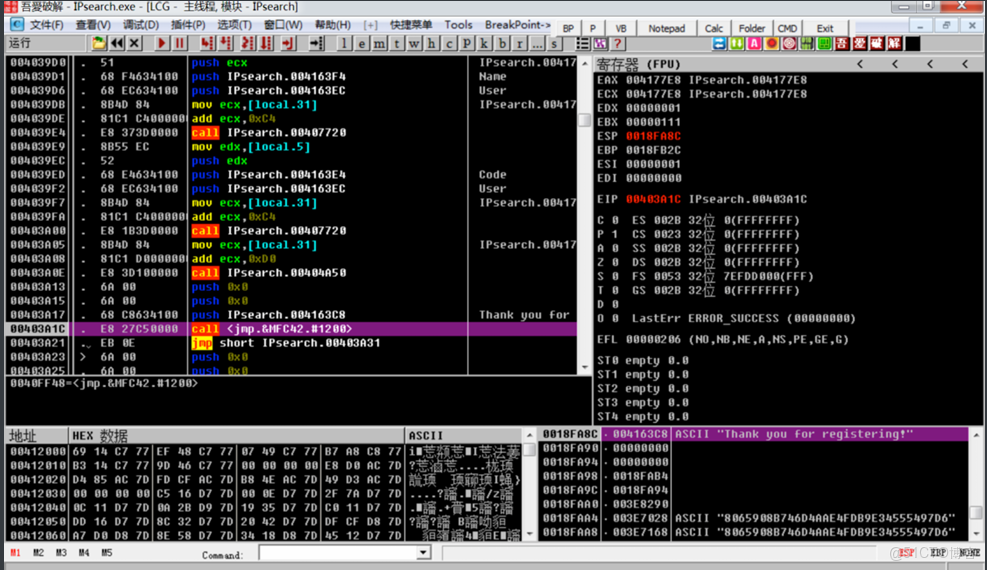Click the blue swap arrows plugin icon
Screen dimensions: 987x570
tap(719, 43)
